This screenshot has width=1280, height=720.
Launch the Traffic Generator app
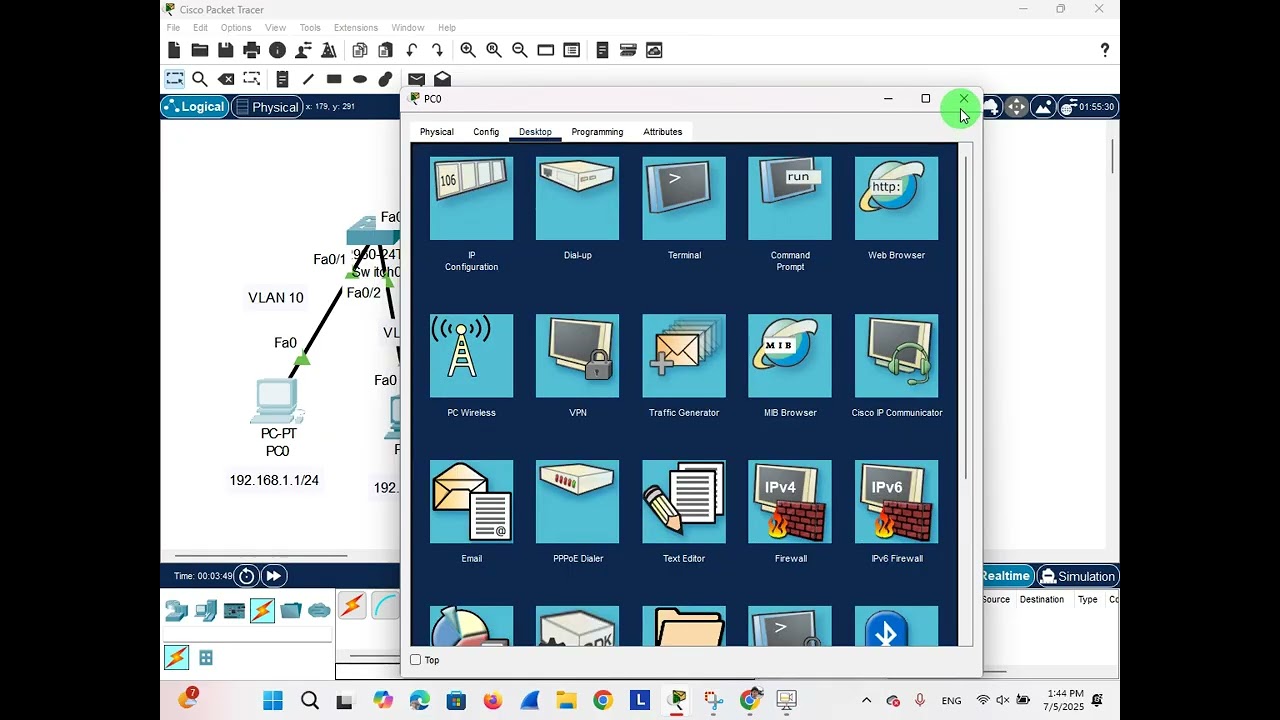click(x=684, y=356)
